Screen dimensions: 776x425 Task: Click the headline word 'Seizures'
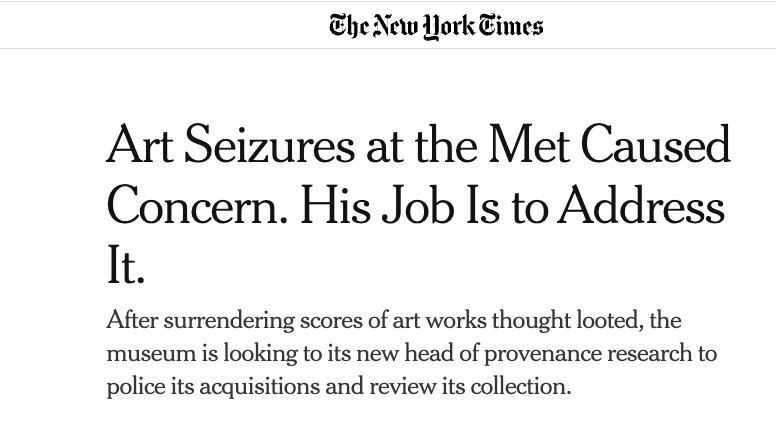pos(269,144)
